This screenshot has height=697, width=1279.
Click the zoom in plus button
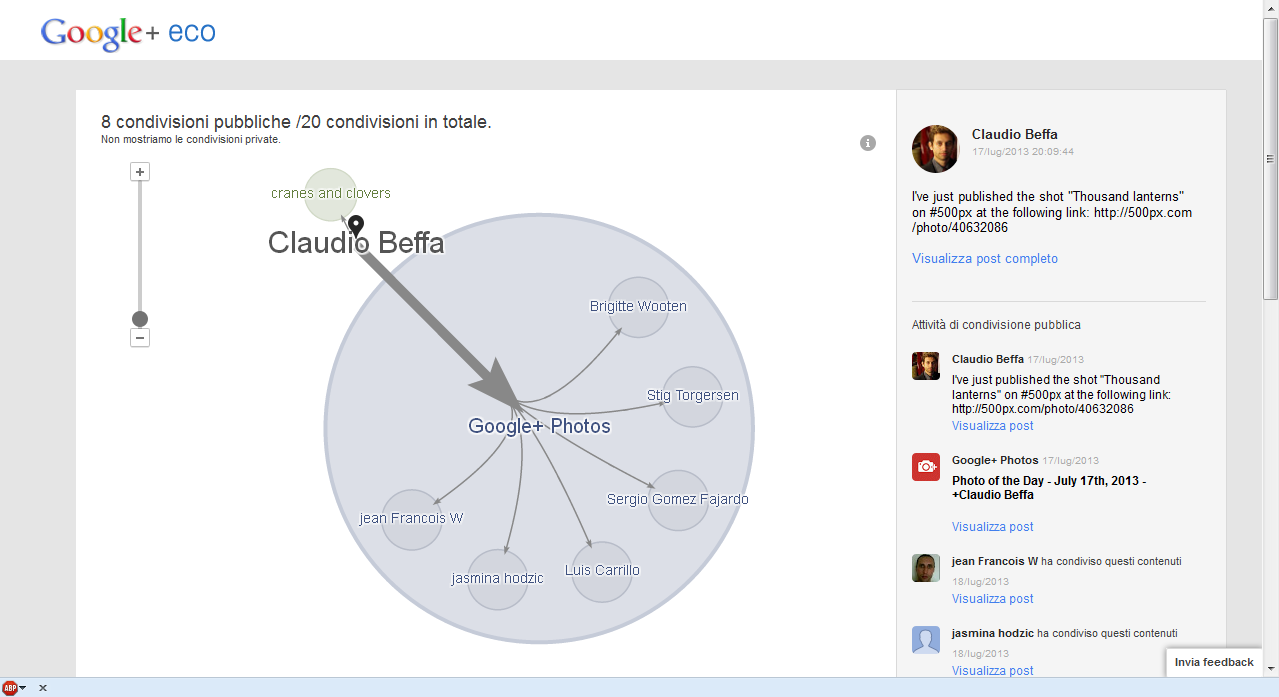click(140, 172)
